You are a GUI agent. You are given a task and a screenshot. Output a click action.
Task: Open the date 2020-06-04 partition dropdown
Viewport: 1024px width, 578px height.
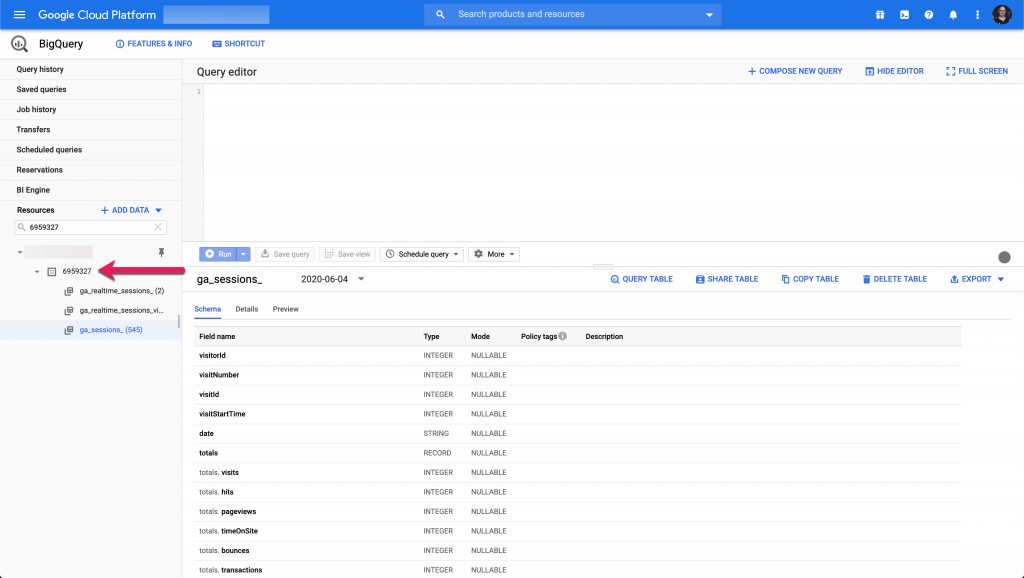tap(361, 279)
